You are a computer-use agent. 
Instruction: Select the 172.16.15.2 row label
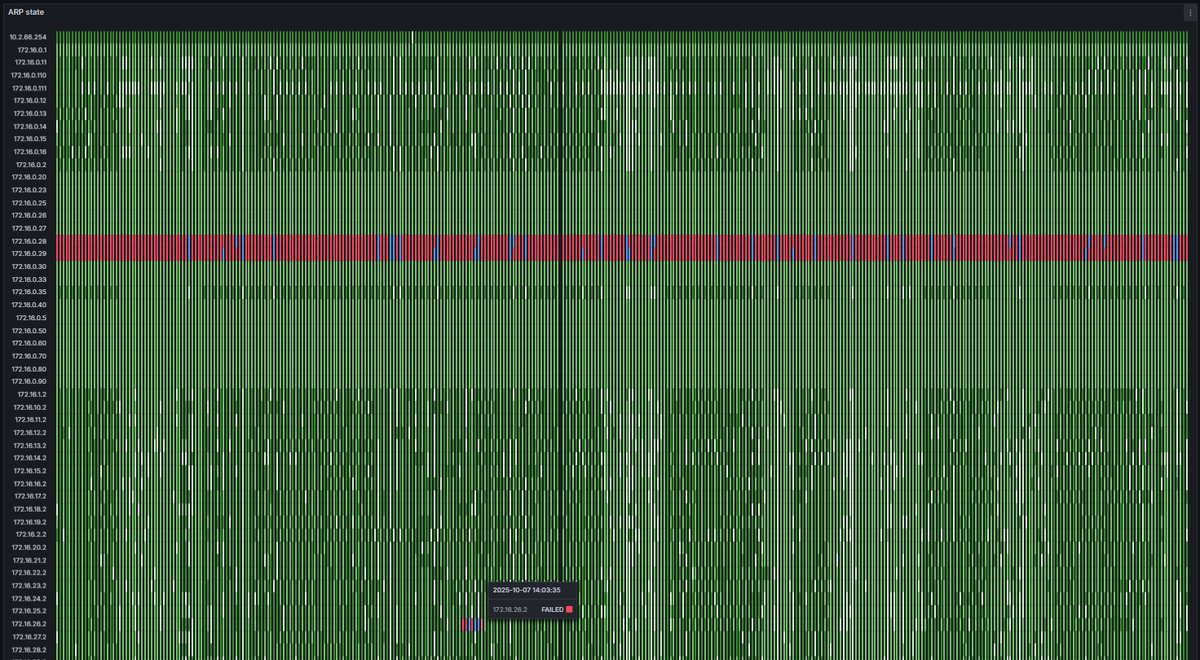[30, 471]
